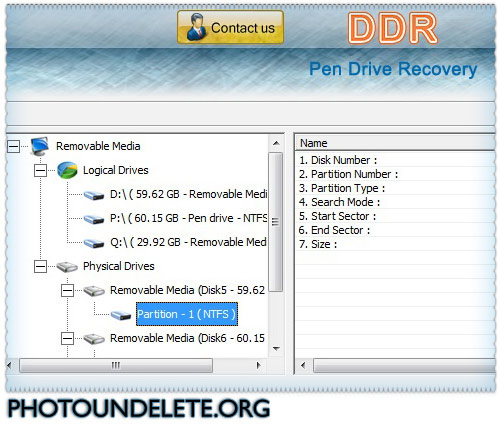Select the '2. Partition Number :' row
Image resolution: width=500 pixels, height=425 pixels.
pyautogui.click(x=395, y=174)
